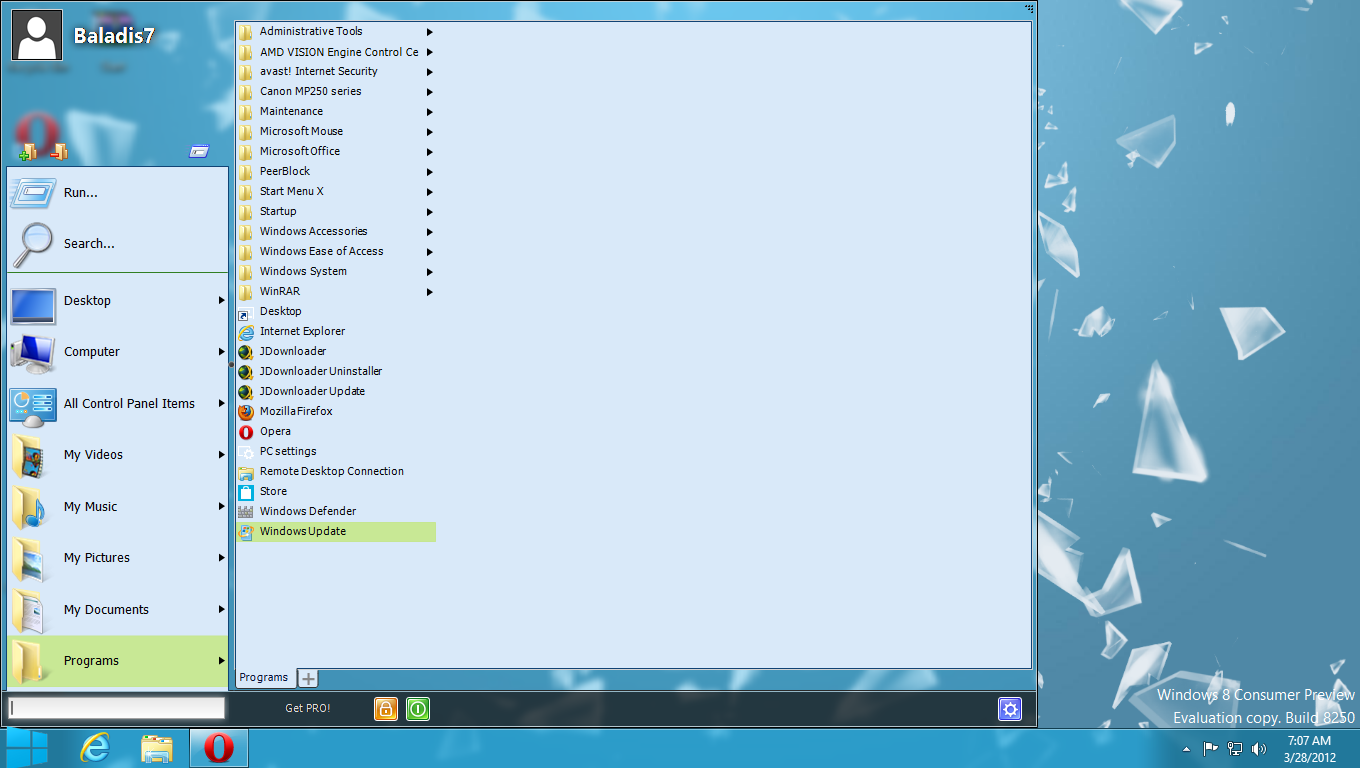The height and width of the screenshot is (768, 1360).
Task: Expand the Windows Accessories folder arrow
Action: (x=430, y=232)
